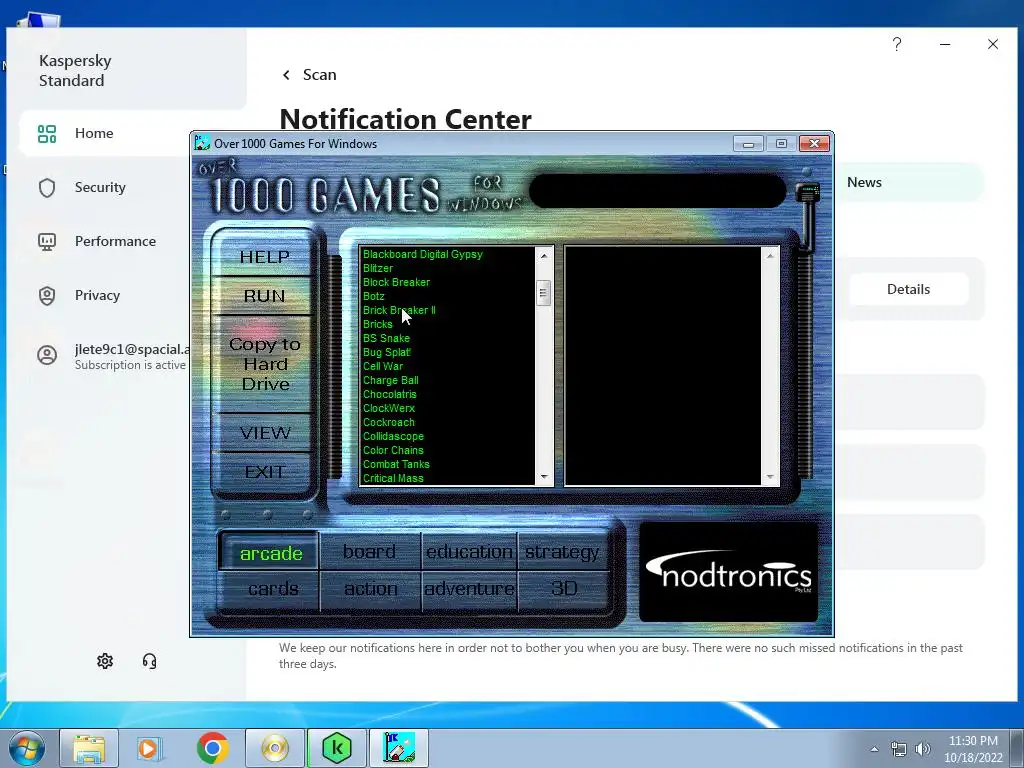Click description pane scroll down arrow
1024x768 pixels.
coord(770,477)
